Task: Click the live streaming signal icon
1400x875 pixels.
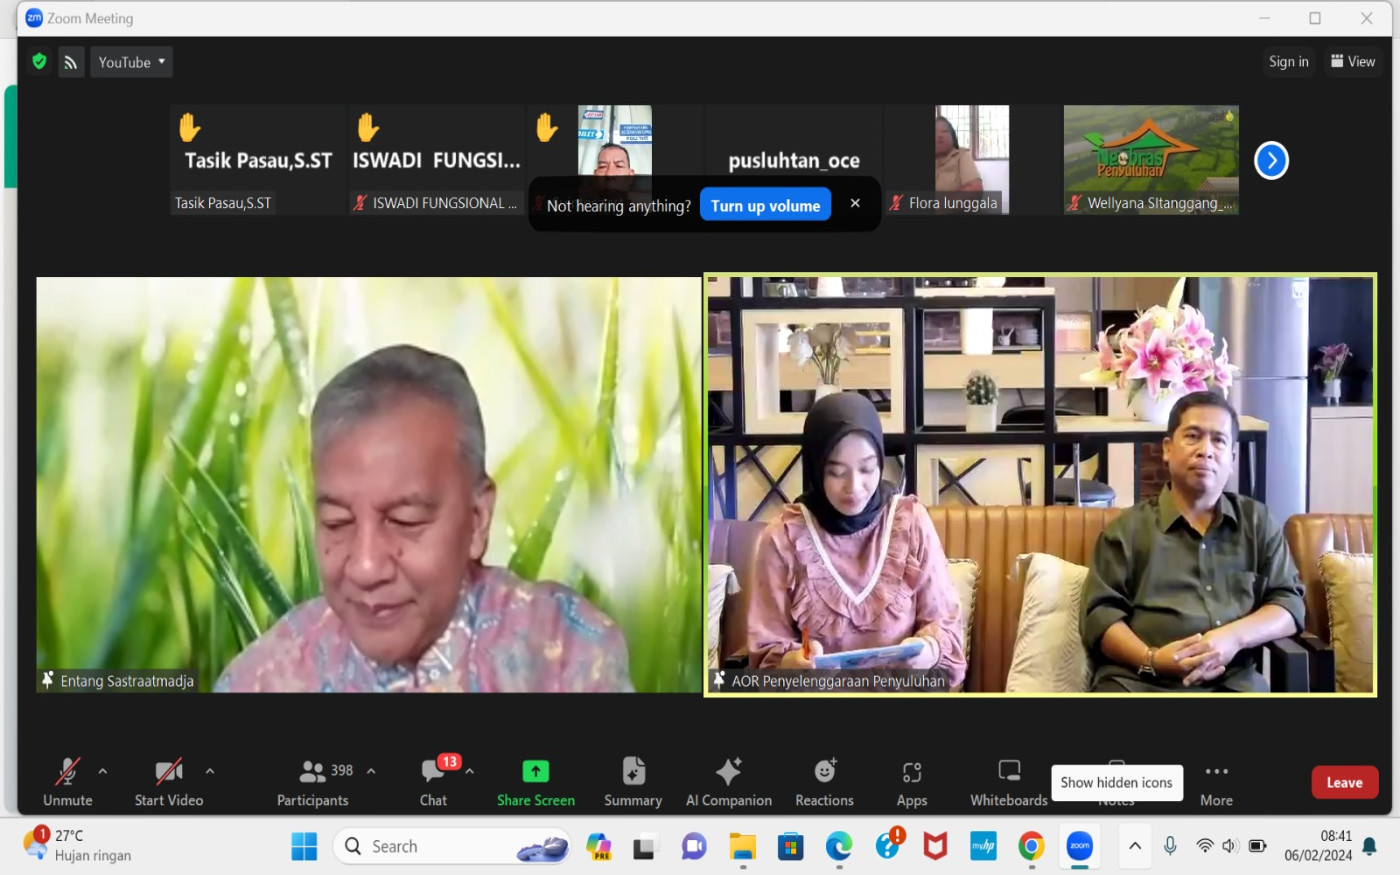Action: point(71,62)
